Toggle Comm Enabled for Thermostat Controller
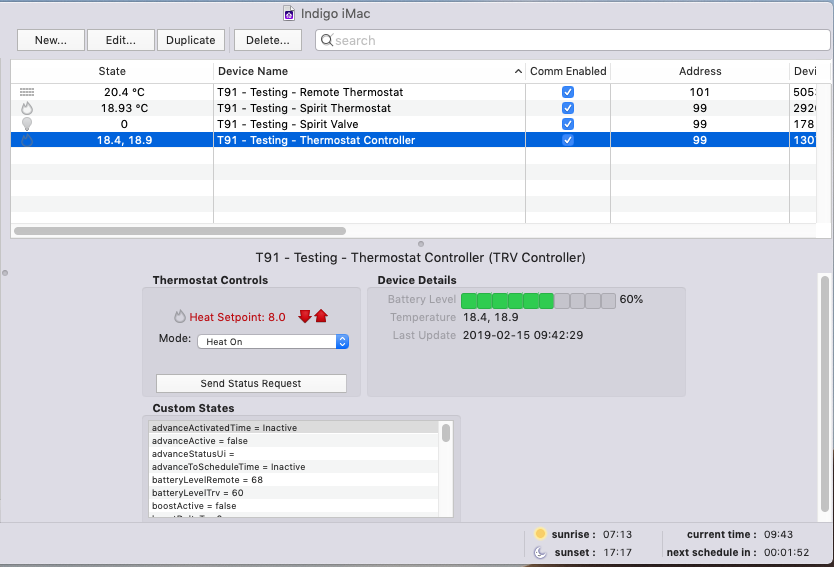Screen dimensions: 834x567 [568, 140]
